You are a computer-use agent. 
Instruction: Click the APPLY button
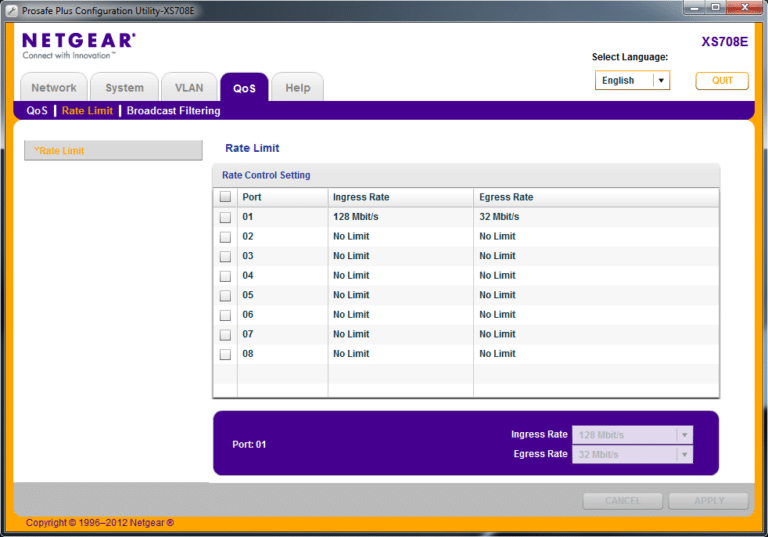[709, 501]
